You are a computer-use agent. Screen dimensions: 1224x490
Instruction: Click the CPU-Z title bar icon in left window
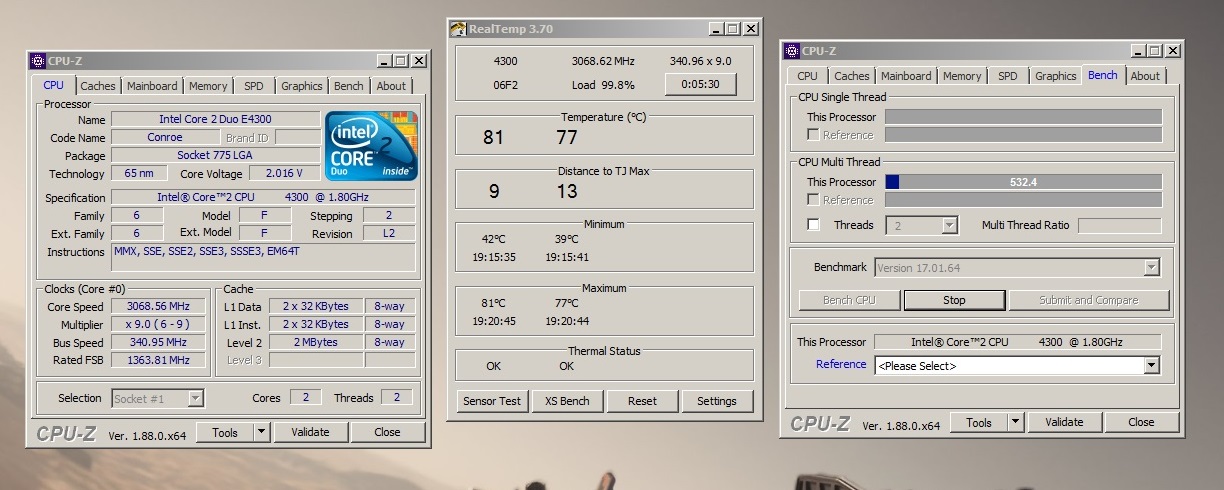coord(38,60)
